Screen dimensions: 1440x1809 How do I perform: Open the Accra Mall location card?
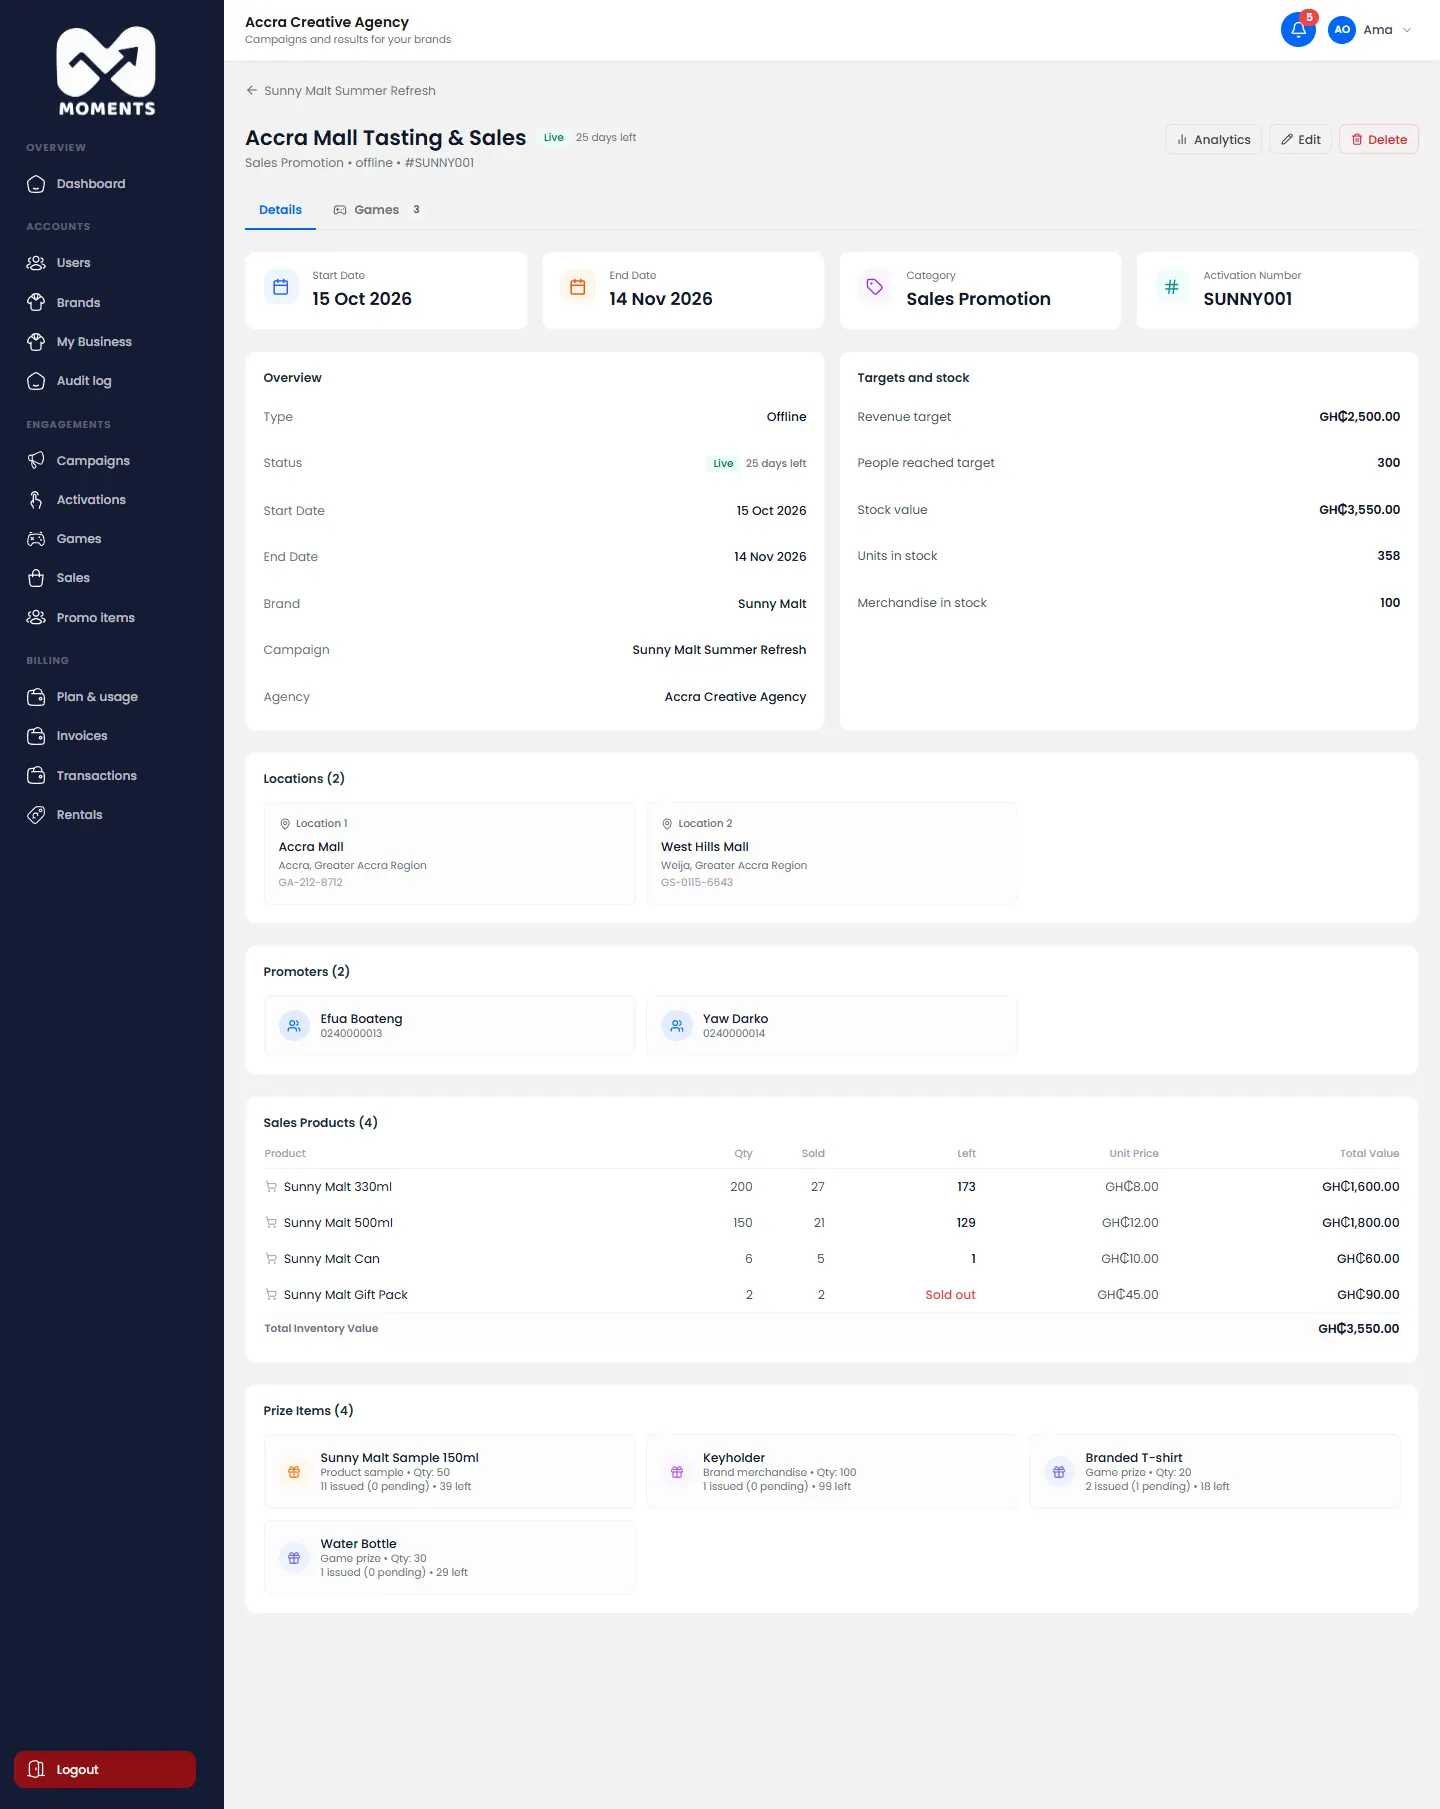(x=450, y=853)
